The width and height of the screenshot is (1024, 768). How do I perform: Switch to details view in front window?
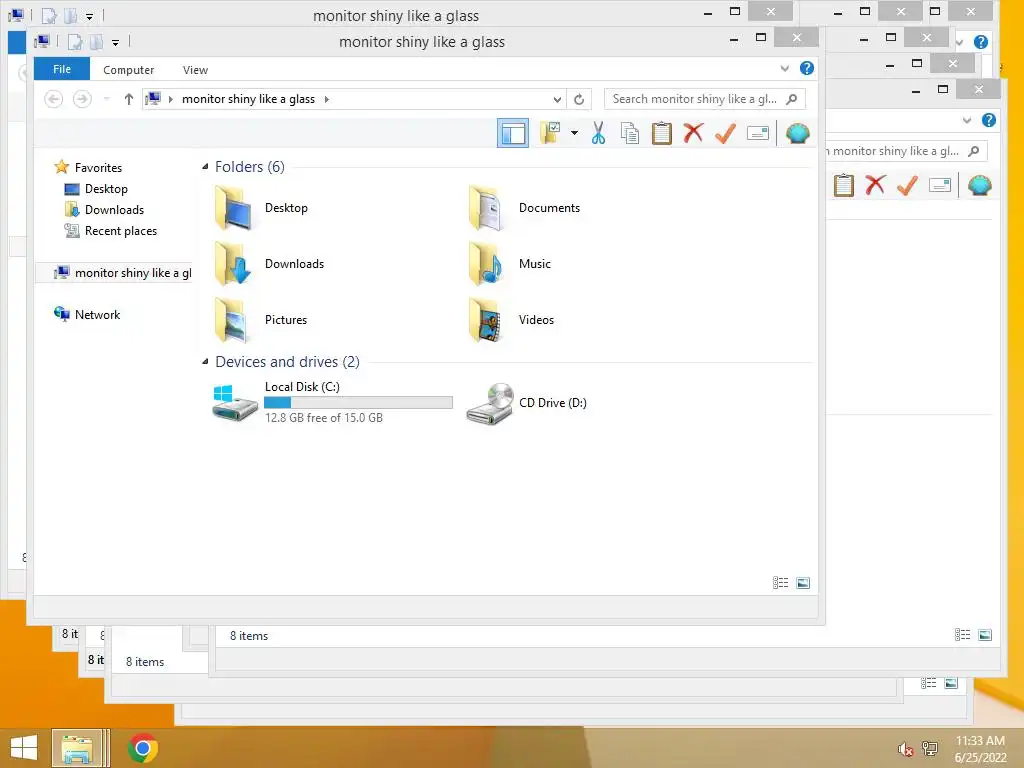pyautogui.click(x=780, y=583)
